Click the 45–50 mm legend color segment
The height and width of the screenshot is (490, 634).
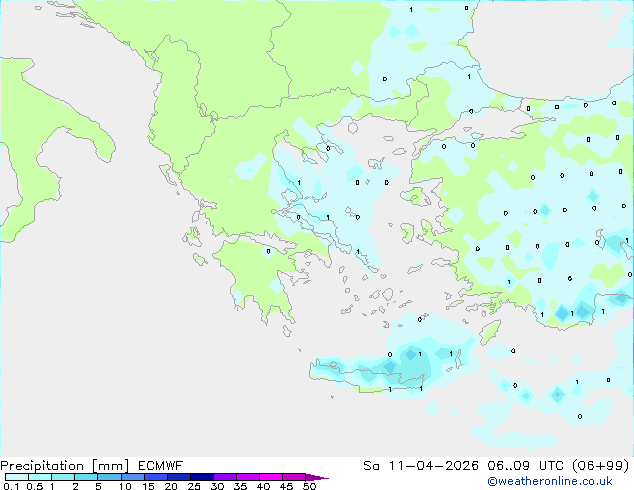294,477
